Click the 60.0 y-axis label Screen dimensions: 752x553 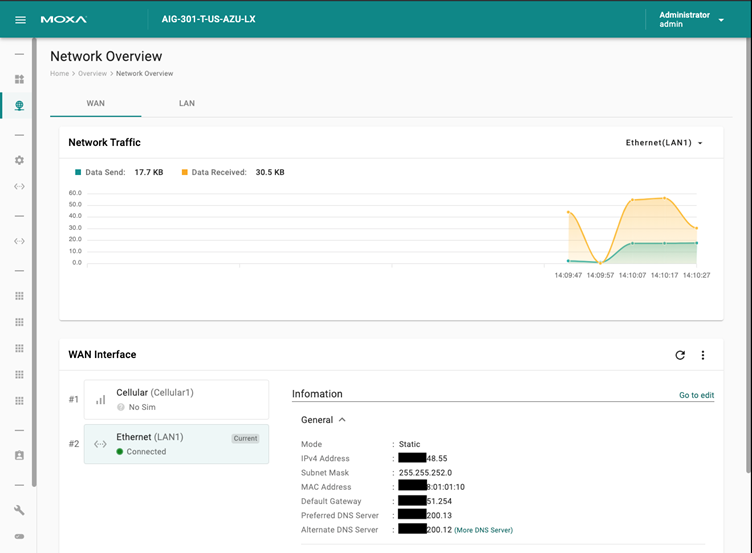tap(75, 193)
